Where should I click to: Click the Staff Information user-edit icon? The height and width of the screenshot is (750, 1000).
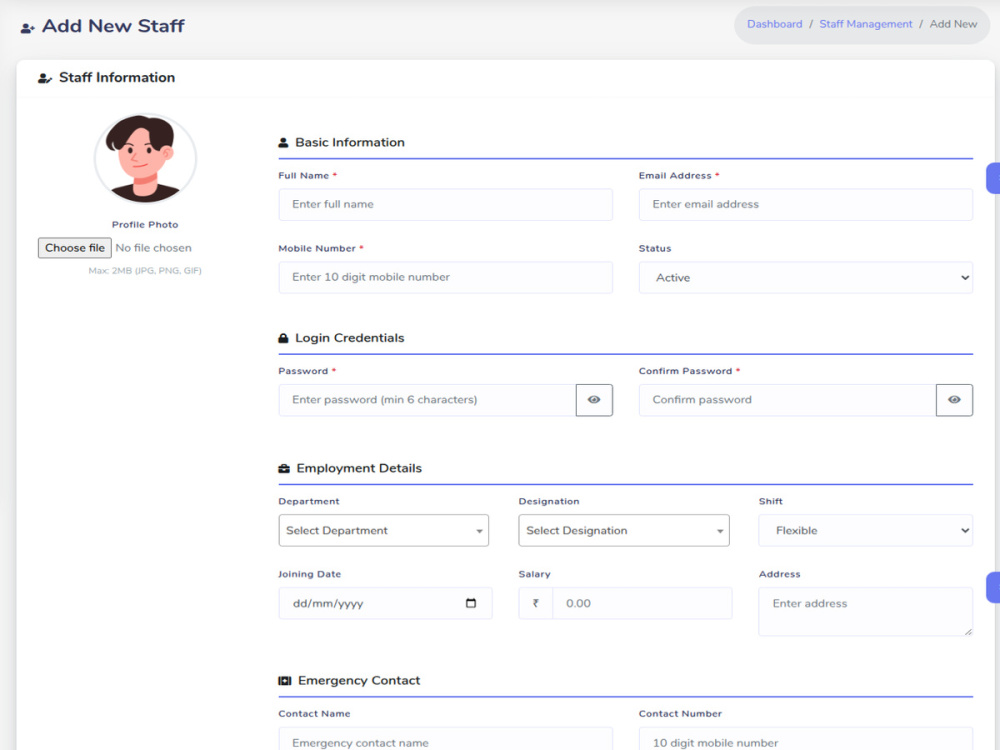(x=45, y=78)
